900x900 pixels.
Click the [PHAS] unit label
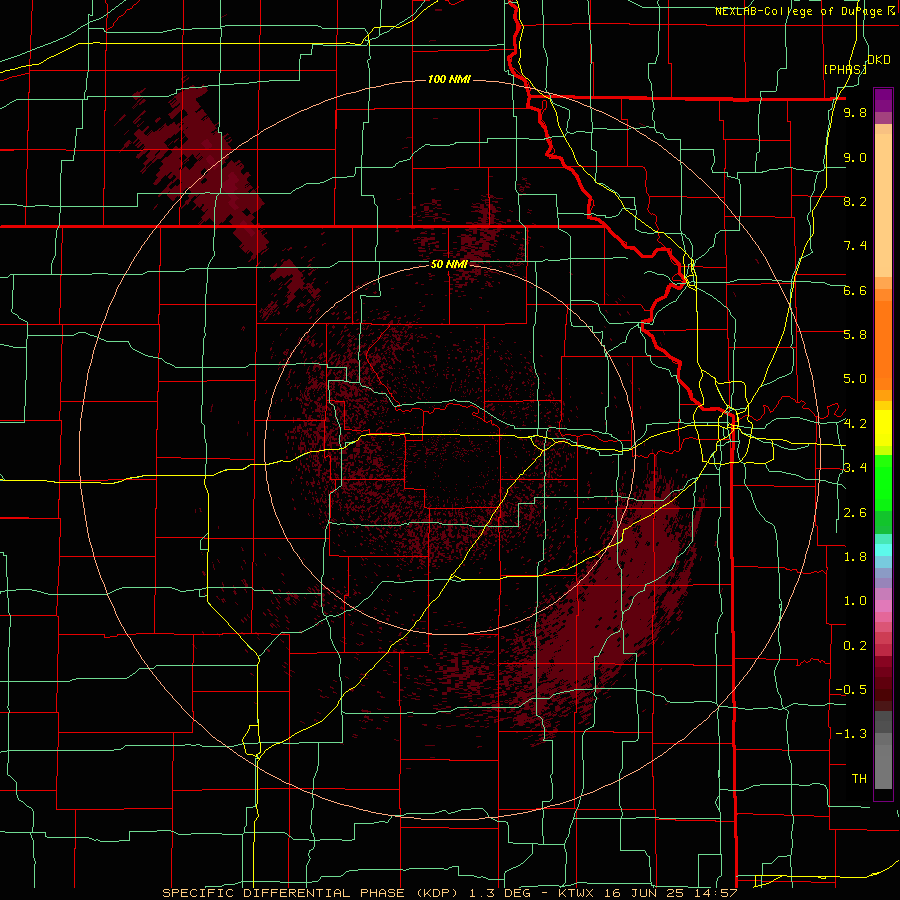845,69
